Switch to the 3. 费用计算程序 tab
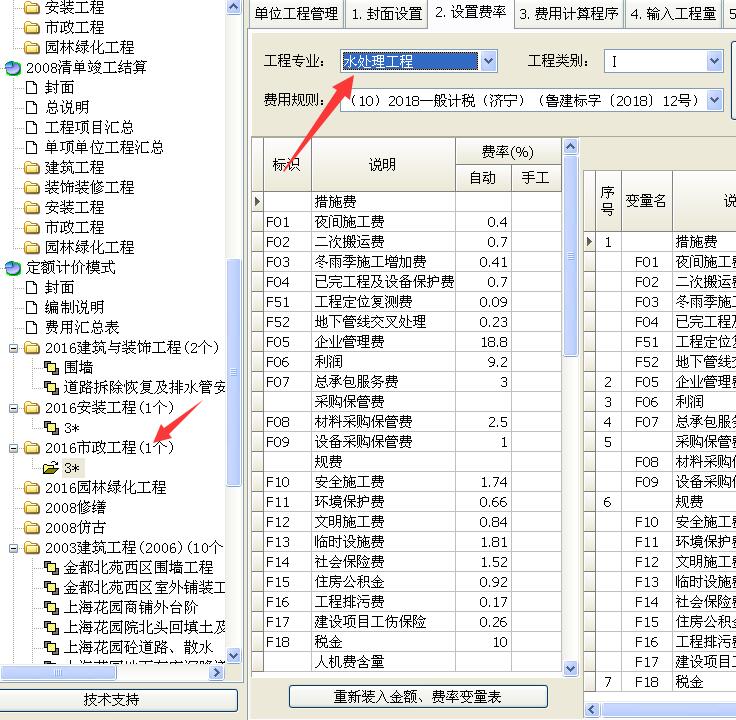 point(569,14)
